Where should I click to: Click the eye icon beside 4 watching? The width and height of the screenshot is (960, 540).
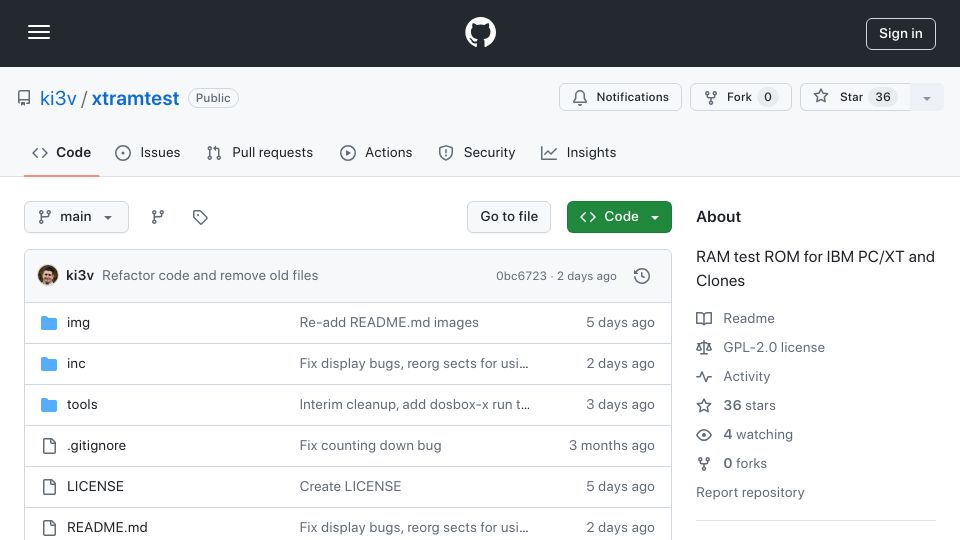pos(704,435)
